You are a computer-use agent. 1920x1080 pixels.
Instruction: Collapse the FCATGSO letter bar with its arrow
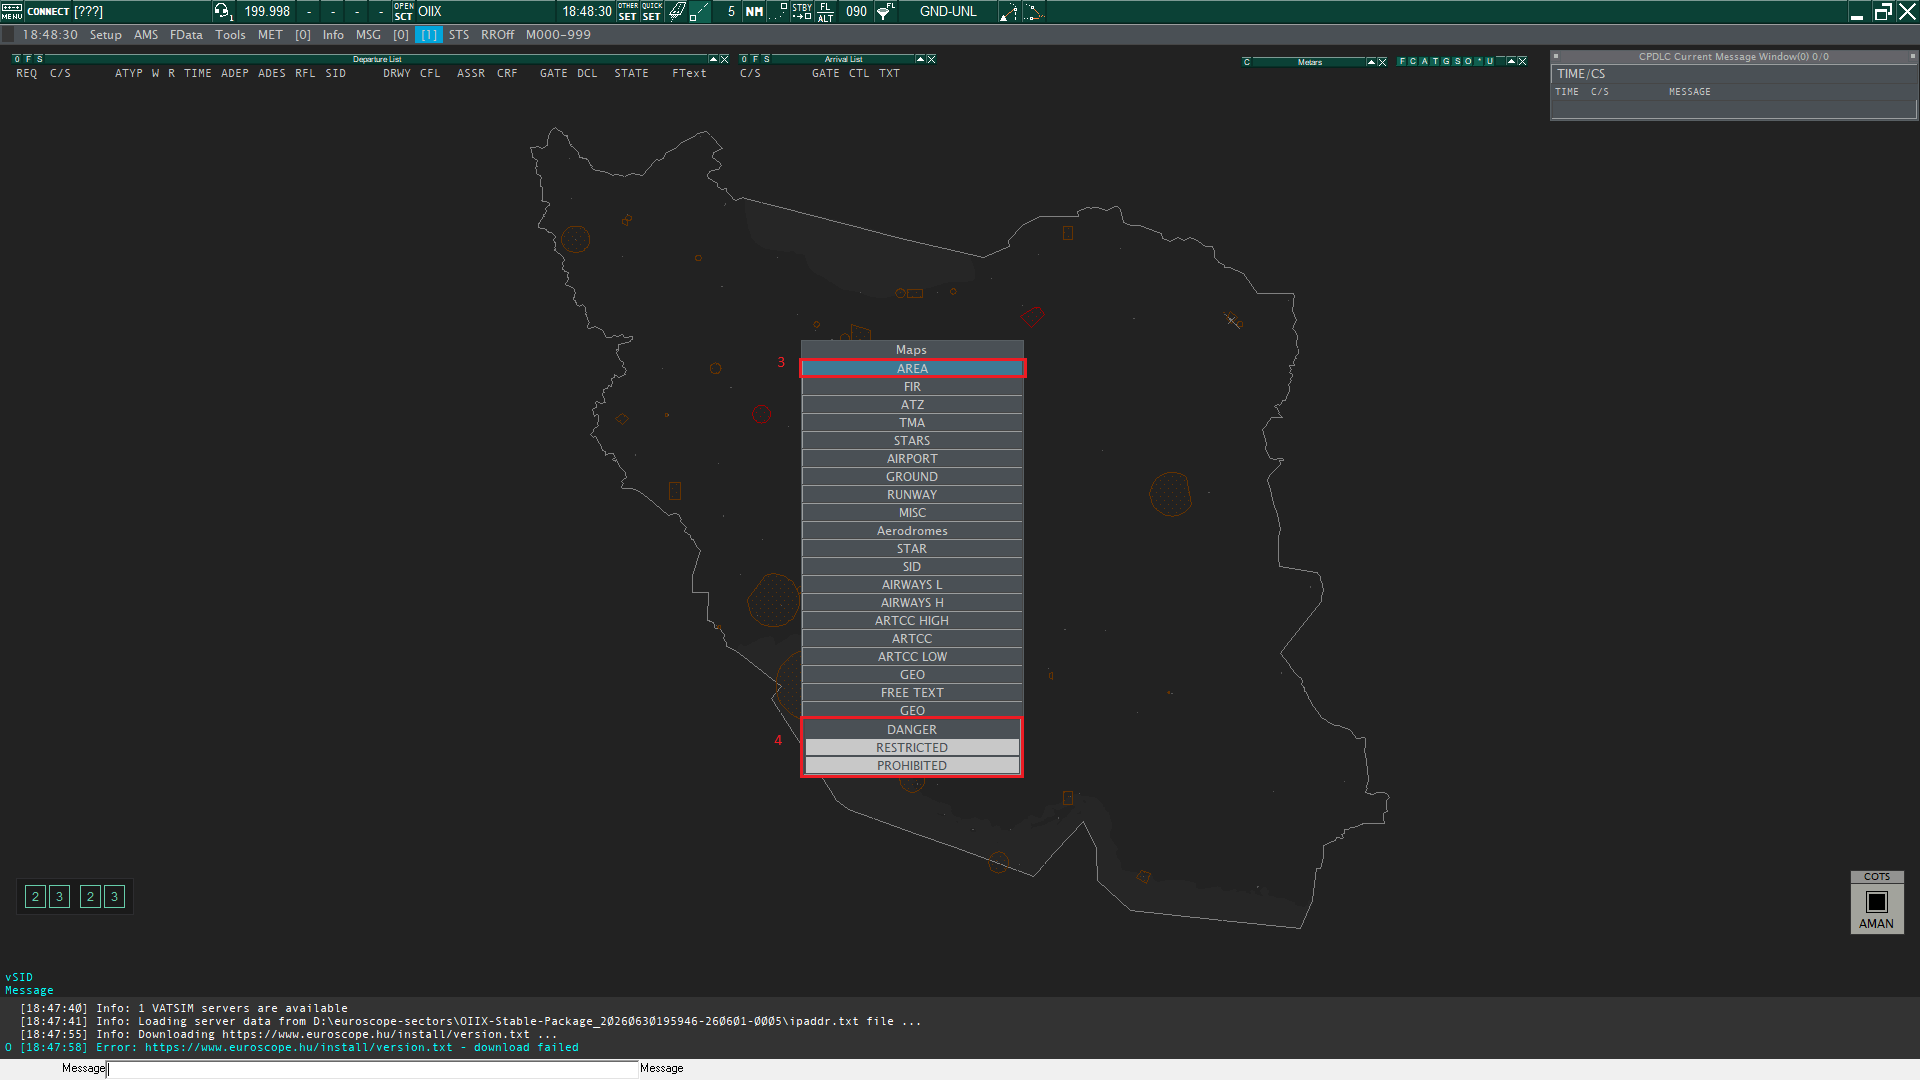[x=1511, y=62]
